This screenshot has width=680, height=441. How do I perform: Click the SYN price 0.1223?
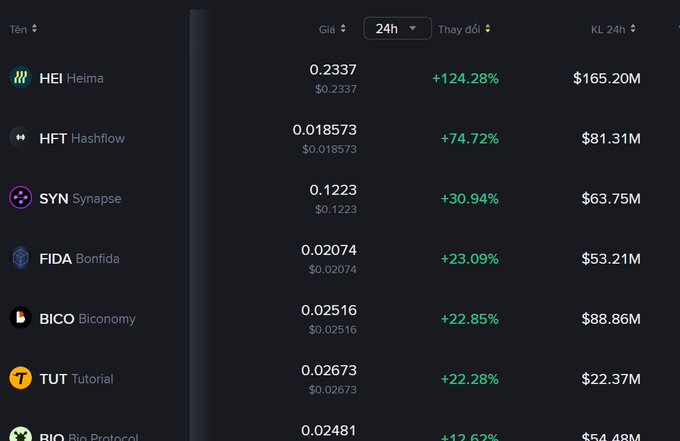333,189
